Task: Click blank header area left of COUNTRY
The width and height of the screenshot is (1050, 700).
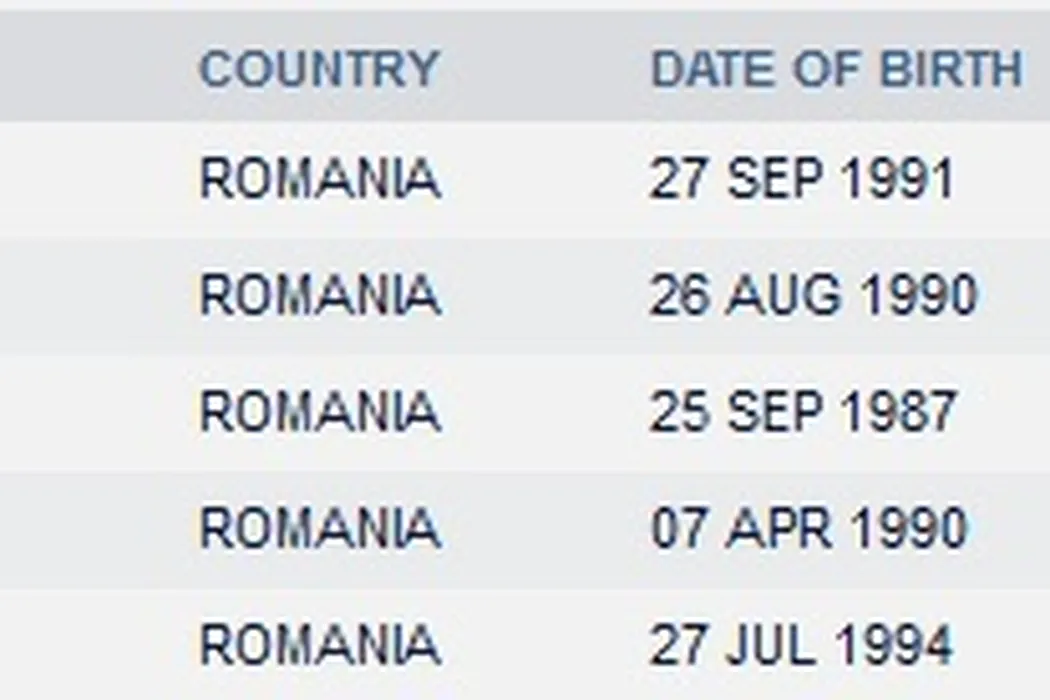Action: point(90,69)
